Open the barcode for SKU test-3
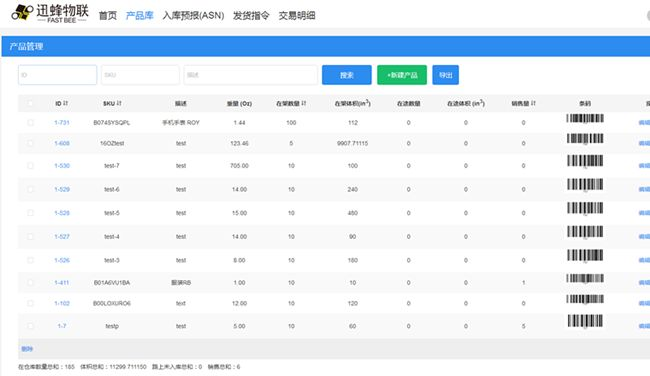The height and width of the screenshot is (376, 650). point(585,256)
